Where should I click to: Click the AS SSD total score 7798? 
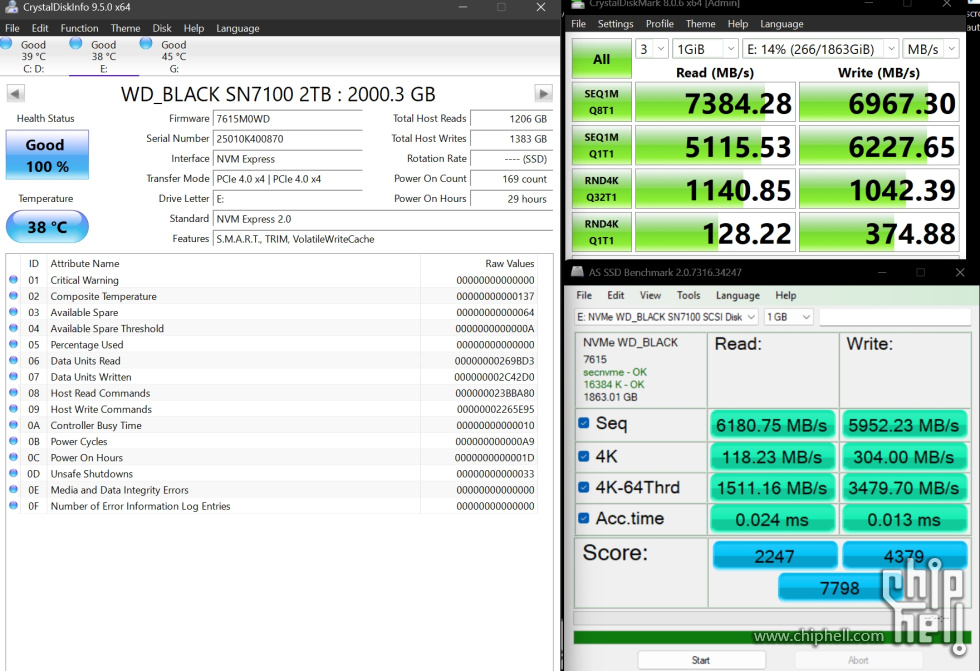click(839, 588)
